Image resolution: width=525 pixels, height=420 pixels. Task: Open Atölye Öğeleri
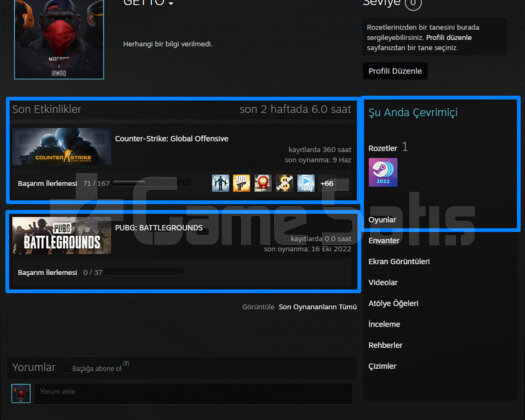(x=393, y=303)
